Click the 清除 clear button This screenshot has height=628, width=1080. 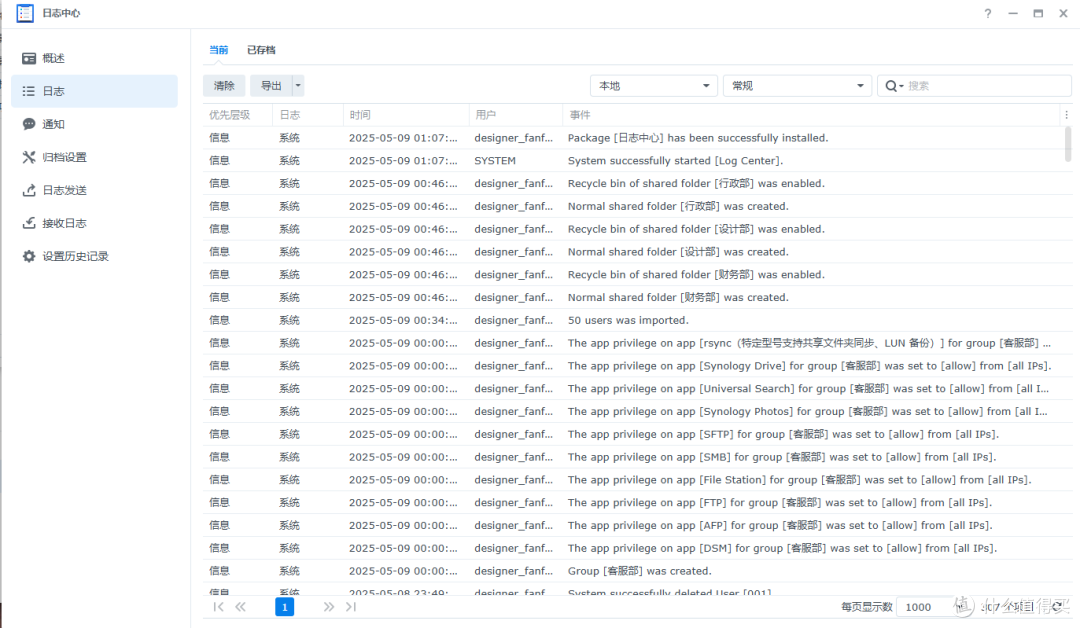click(225, 86)
